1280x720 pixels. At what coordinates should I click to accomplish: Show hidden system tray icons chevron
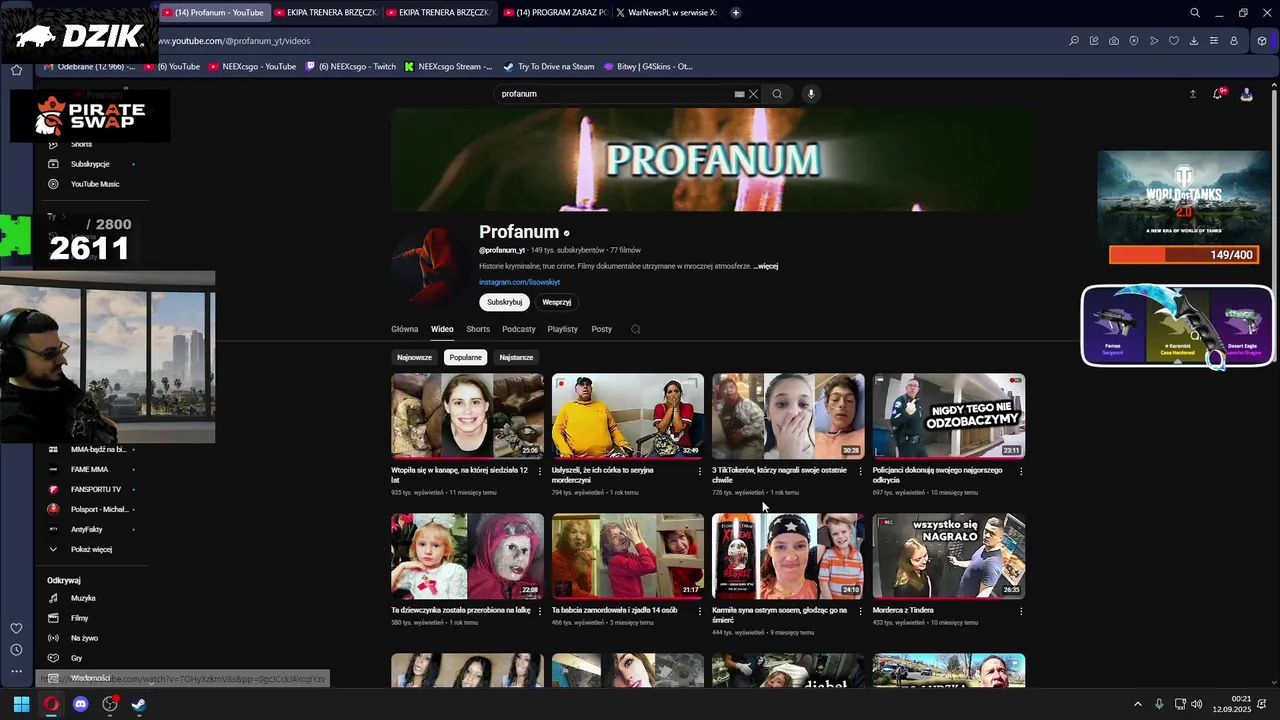click(x=1137, y=704)
